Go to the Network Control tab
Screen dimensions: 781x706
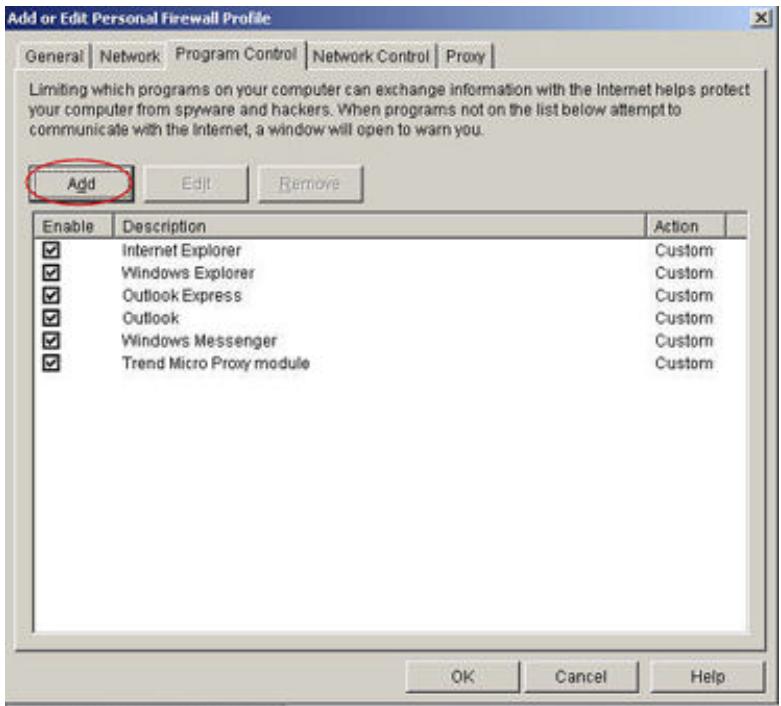point(371,56)
